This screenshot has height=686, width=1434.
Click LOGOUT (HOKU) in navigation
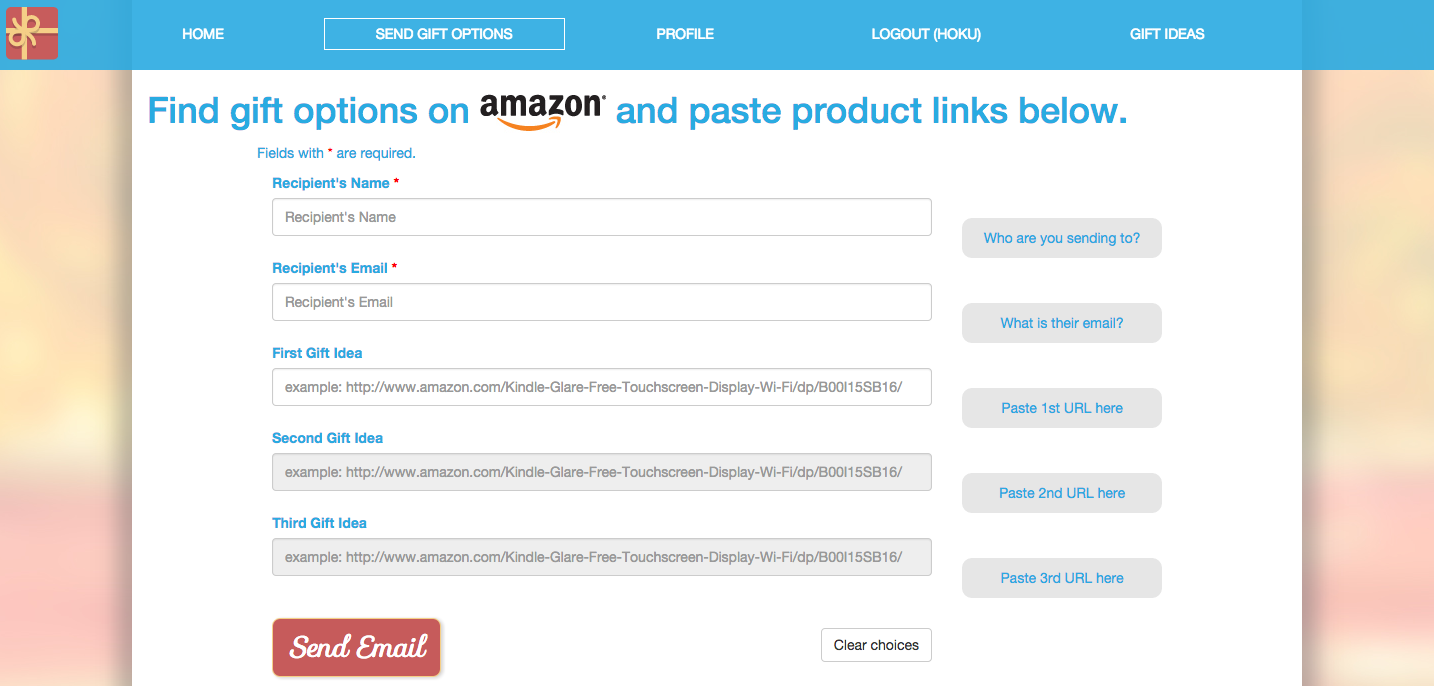[x=926, y=34]
